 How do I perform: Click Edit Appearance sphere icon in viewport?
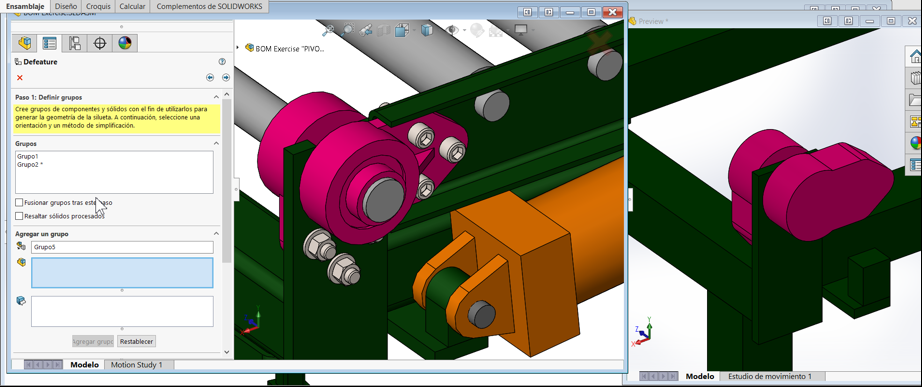[x=477, y=29]
